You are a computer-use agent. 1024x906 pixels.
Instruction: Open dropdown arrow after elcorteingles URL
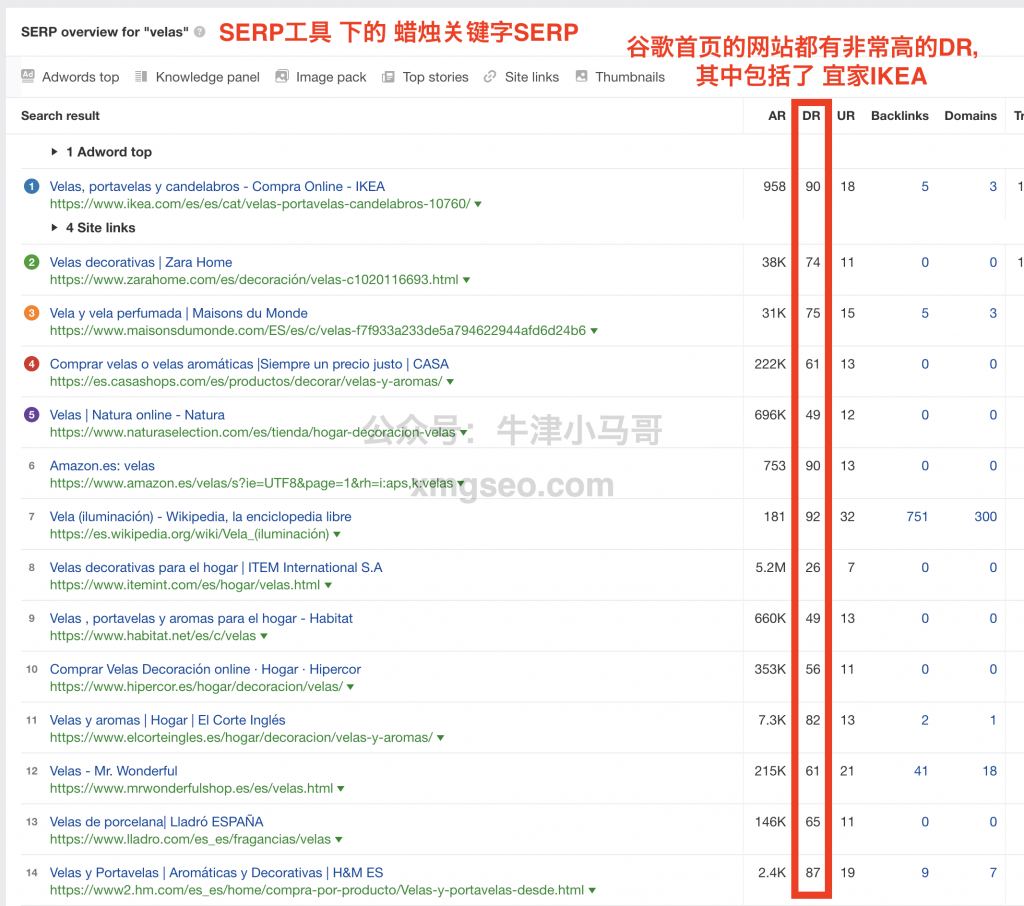pos(440,739)
